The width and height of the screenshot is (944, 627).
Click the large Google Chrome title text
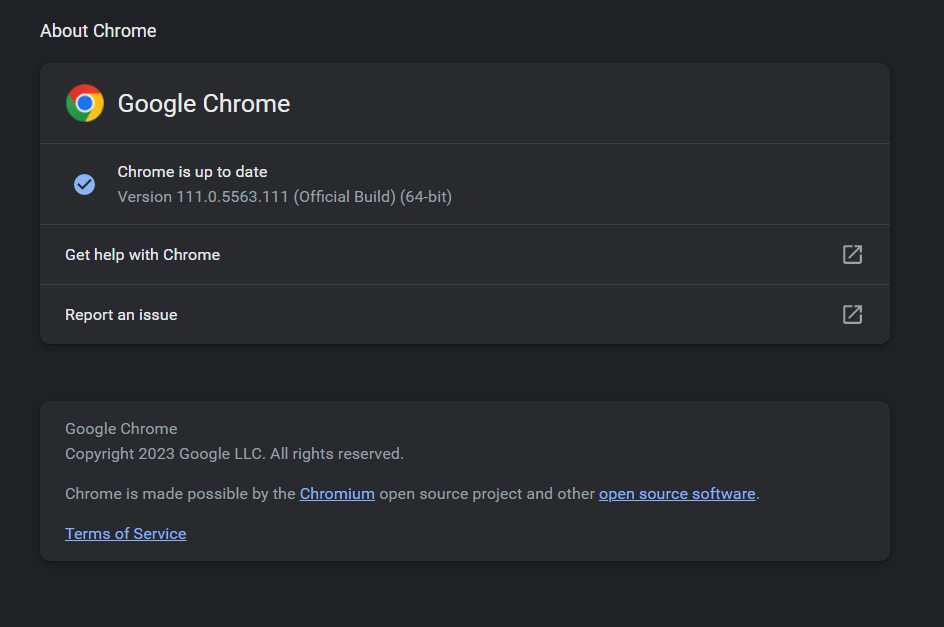point(203,104)
